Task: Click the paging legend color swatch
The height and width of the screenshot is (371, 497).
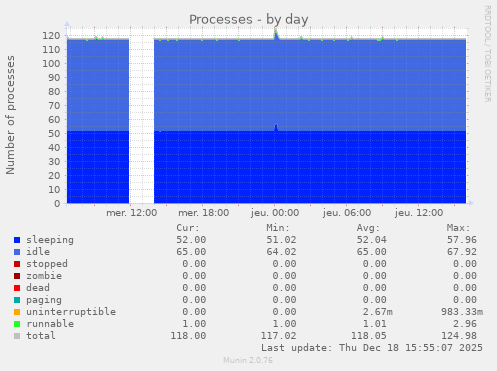Action: coord(17,300)
